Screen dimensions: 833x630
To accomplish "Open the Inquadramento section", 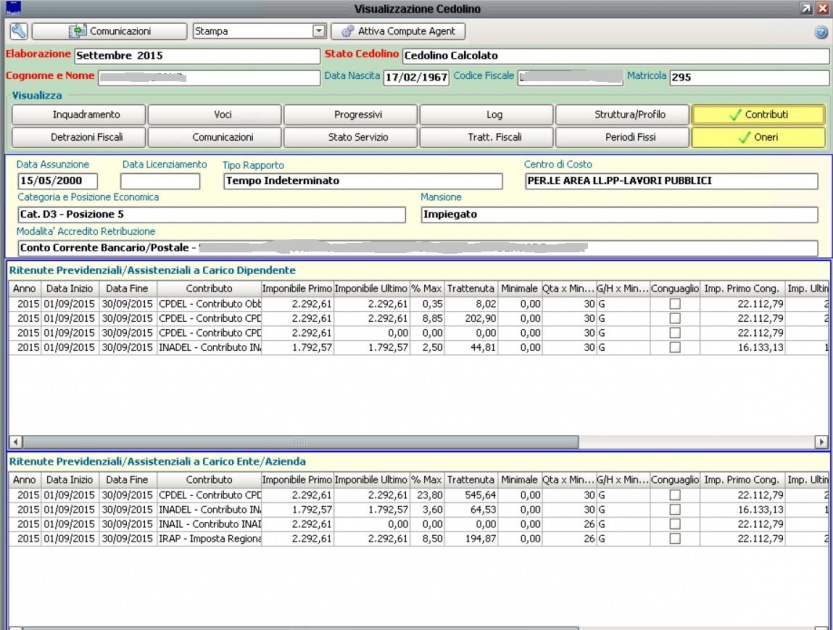I will click(79, 115).
